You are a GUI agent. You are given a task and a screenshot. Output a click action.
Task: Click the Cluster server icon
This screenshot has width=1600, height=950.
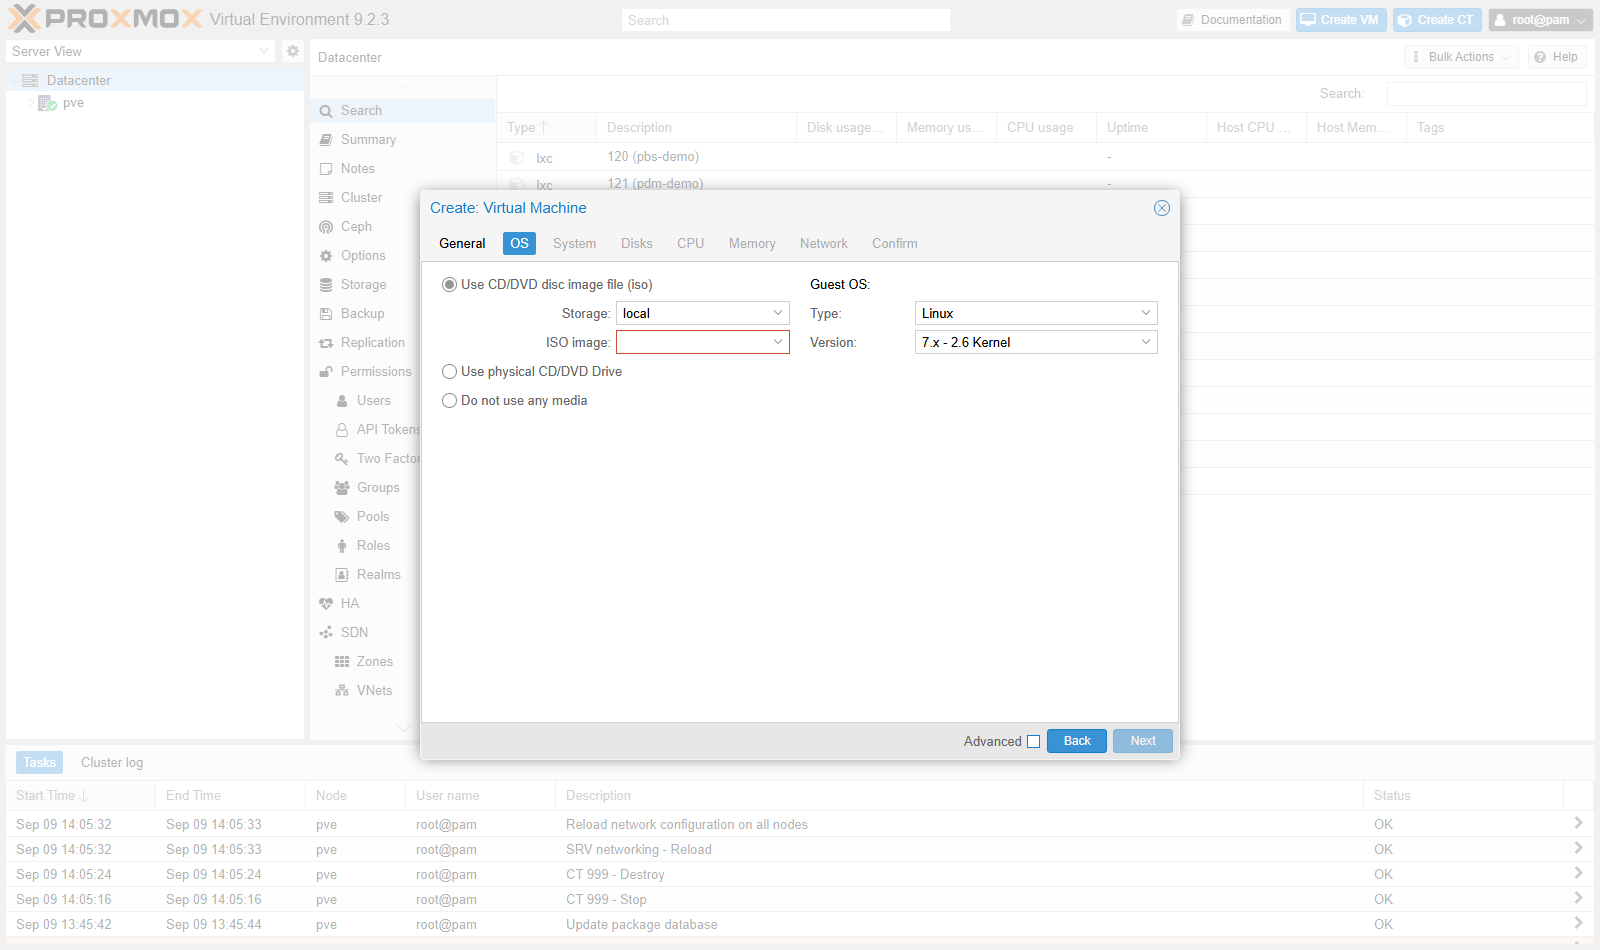tap(326, 198)
